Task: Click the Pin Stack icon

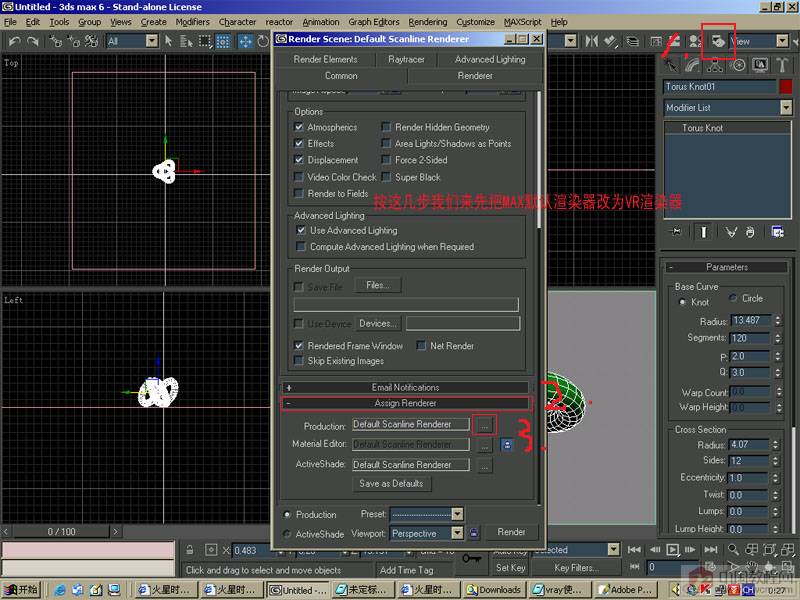Action: (x=676, y=232)
